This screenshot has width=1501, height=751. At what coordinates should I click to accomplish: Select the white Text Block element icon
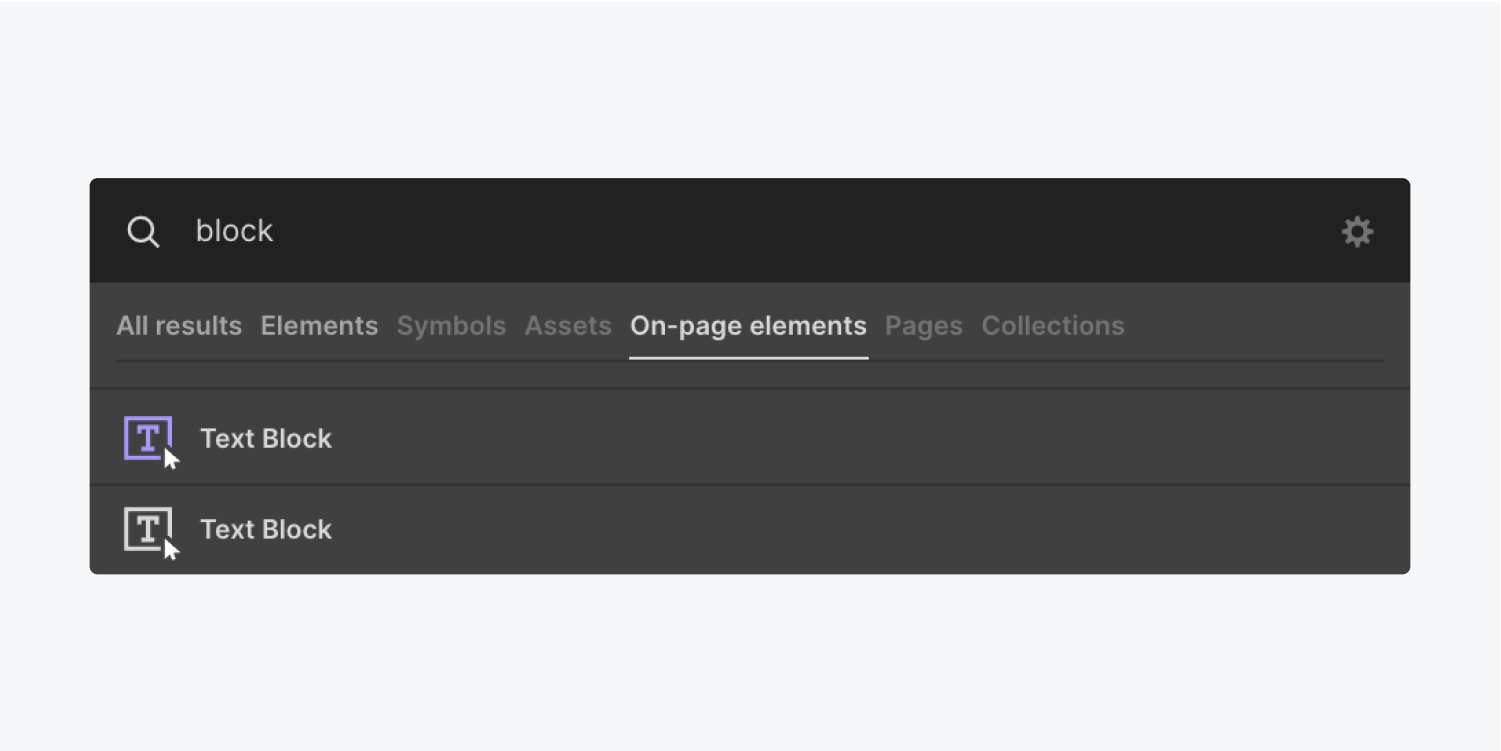pos(148,528)
